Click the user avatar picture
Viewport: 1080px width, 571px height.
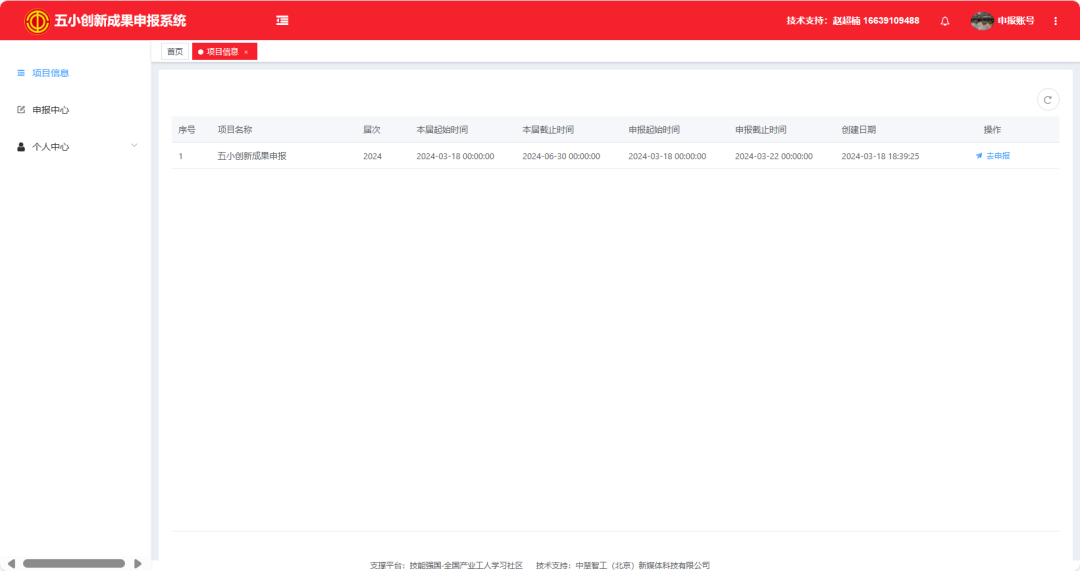pyautogui.click(x=982, y=21)
